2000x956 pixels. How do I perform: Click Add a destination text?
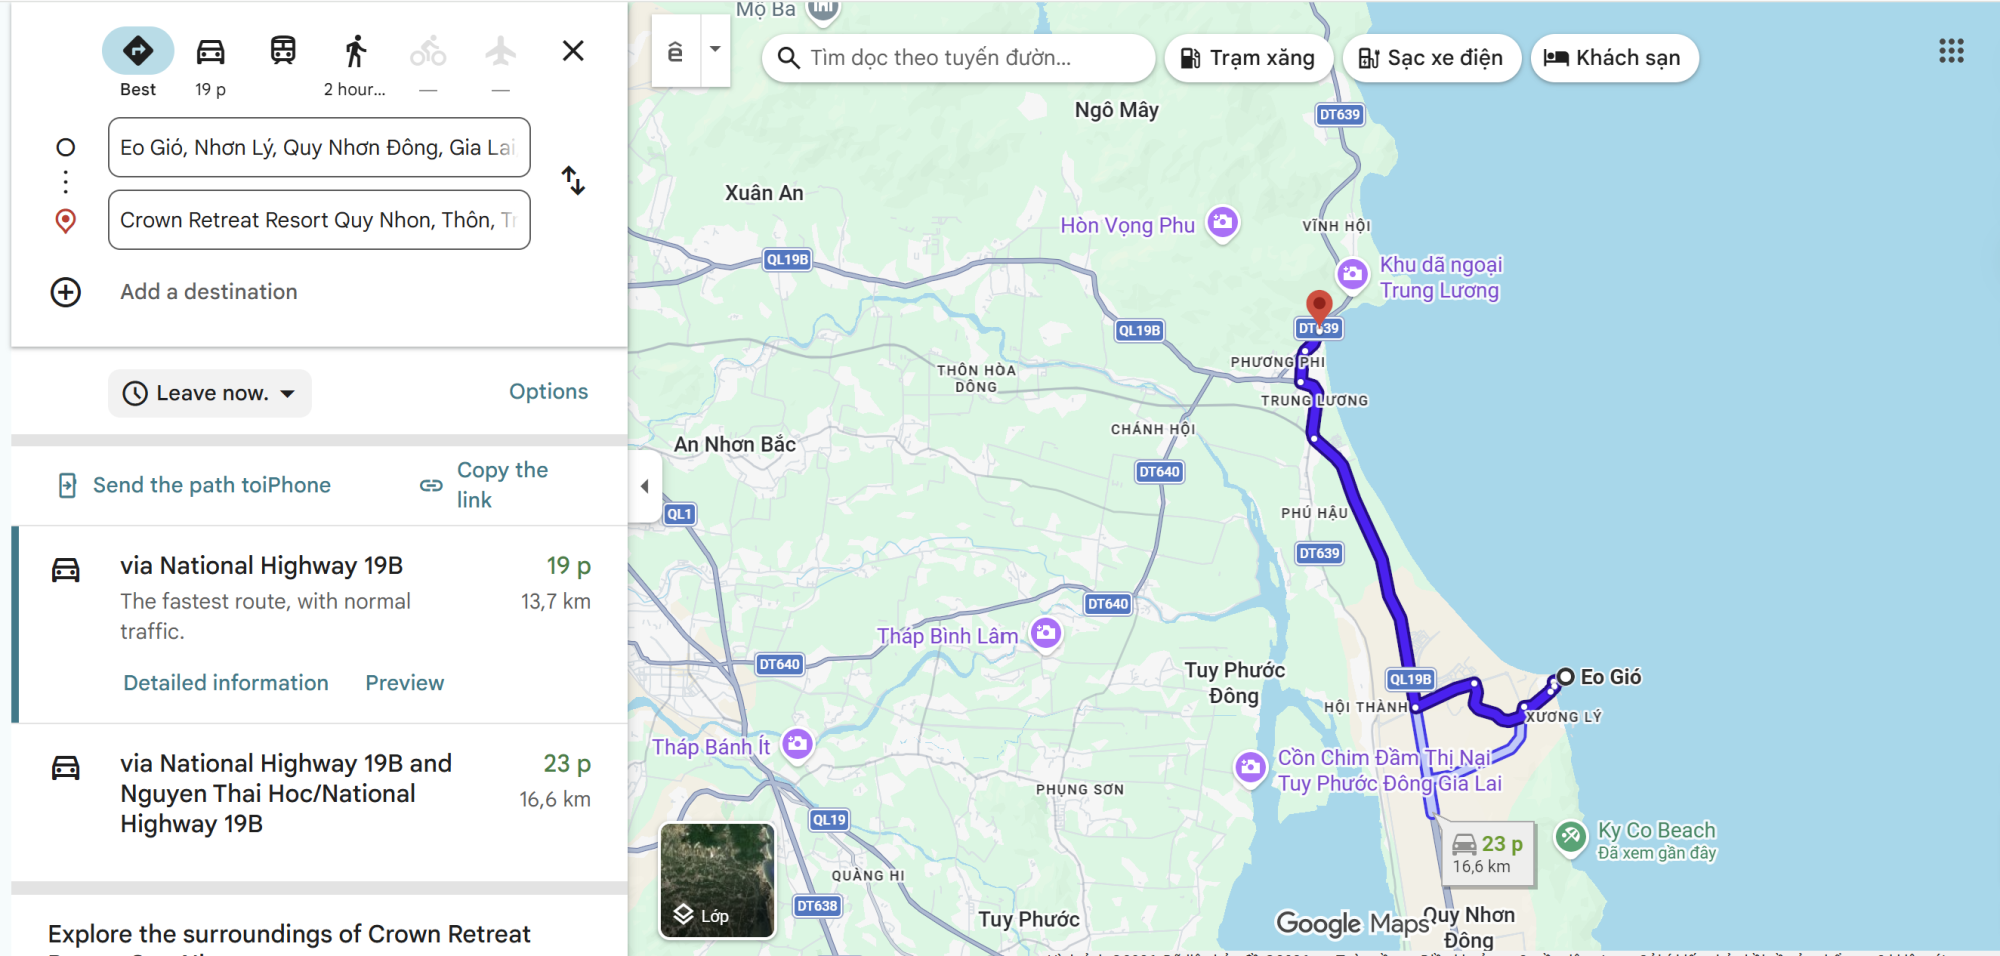[x=209, y=292]
